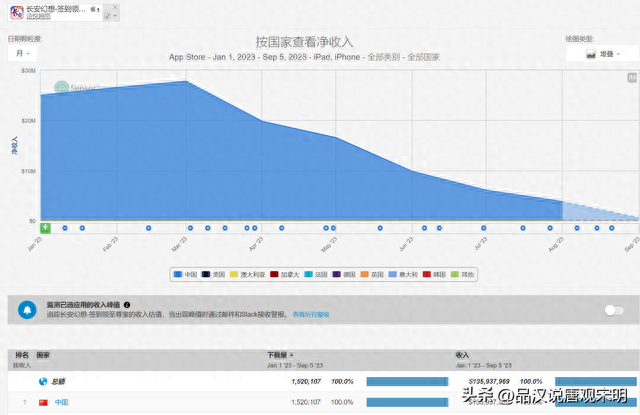Sort by the 国家 column header
The height and width of the screenshot is (415, 640).
tap(43, 355)
